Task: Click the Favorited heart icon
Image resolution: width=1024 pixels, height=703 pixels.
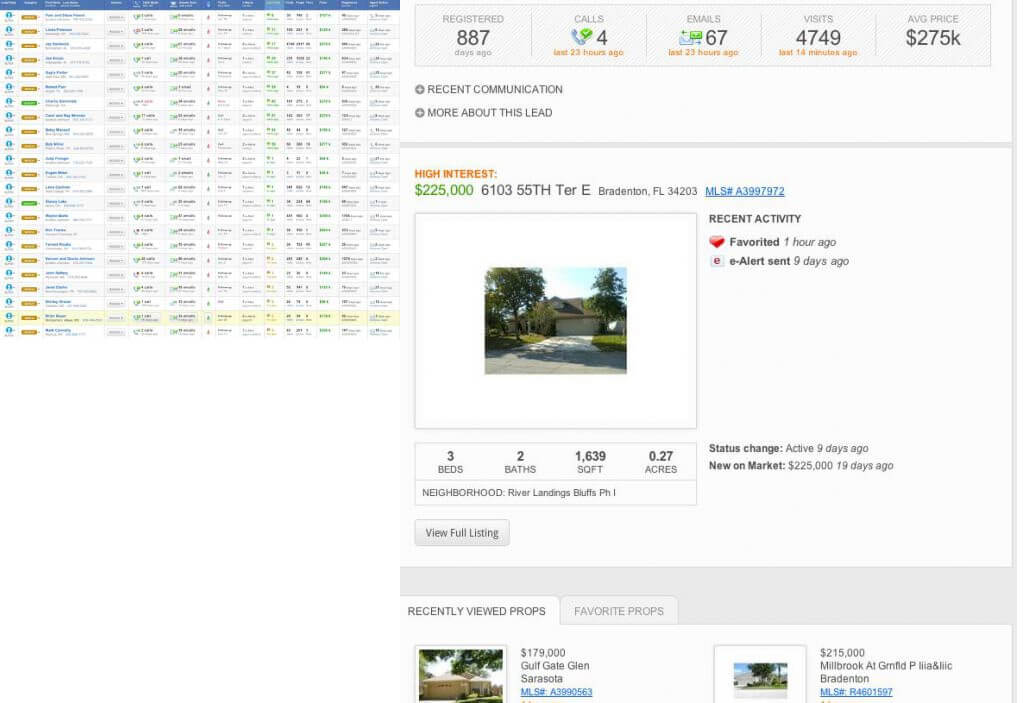Action: (716, 242)
